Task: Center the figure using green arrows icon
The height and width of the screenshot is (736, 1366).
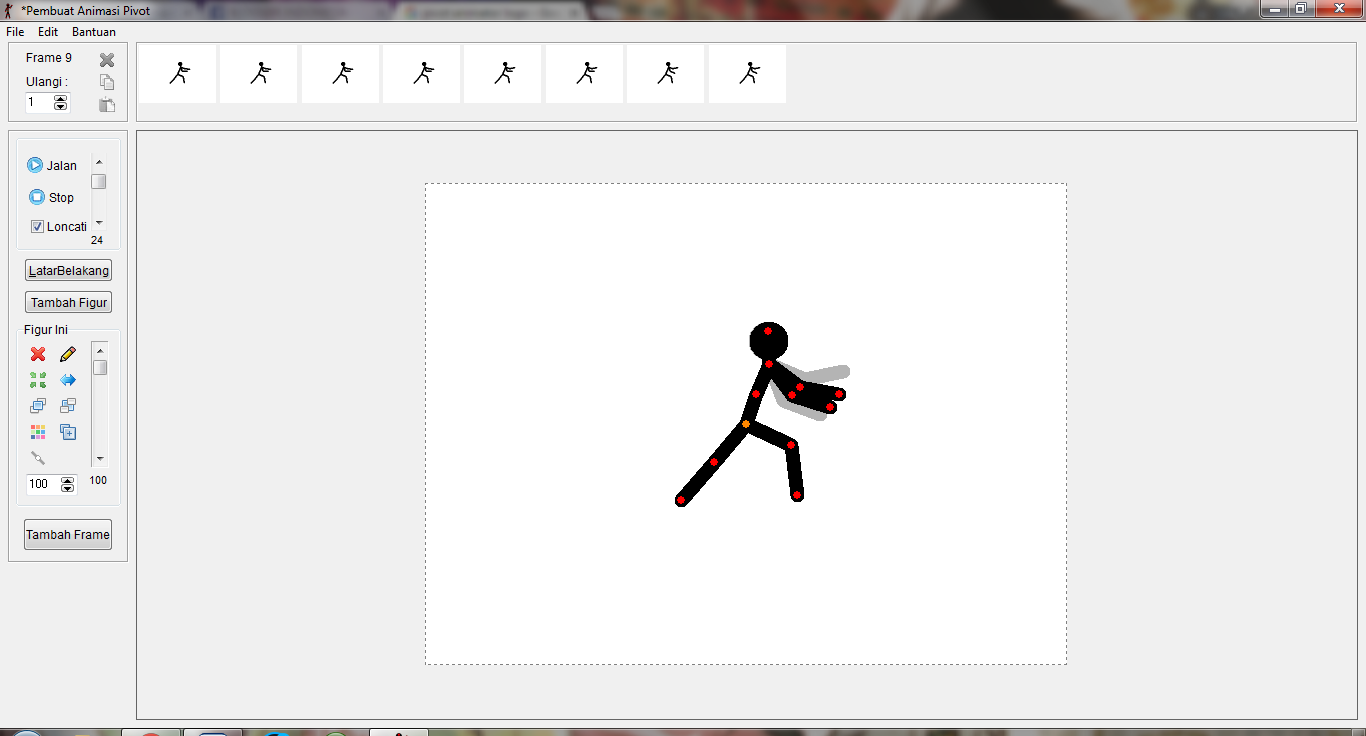Action: click(x=37, y=380)
